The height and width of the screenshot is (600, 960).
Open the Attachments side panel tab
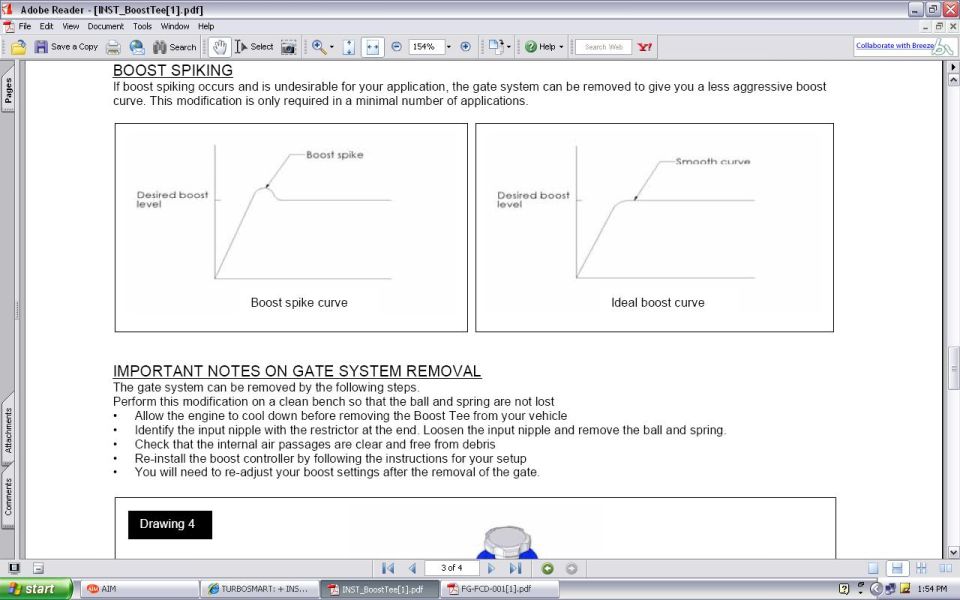(8, 429)
